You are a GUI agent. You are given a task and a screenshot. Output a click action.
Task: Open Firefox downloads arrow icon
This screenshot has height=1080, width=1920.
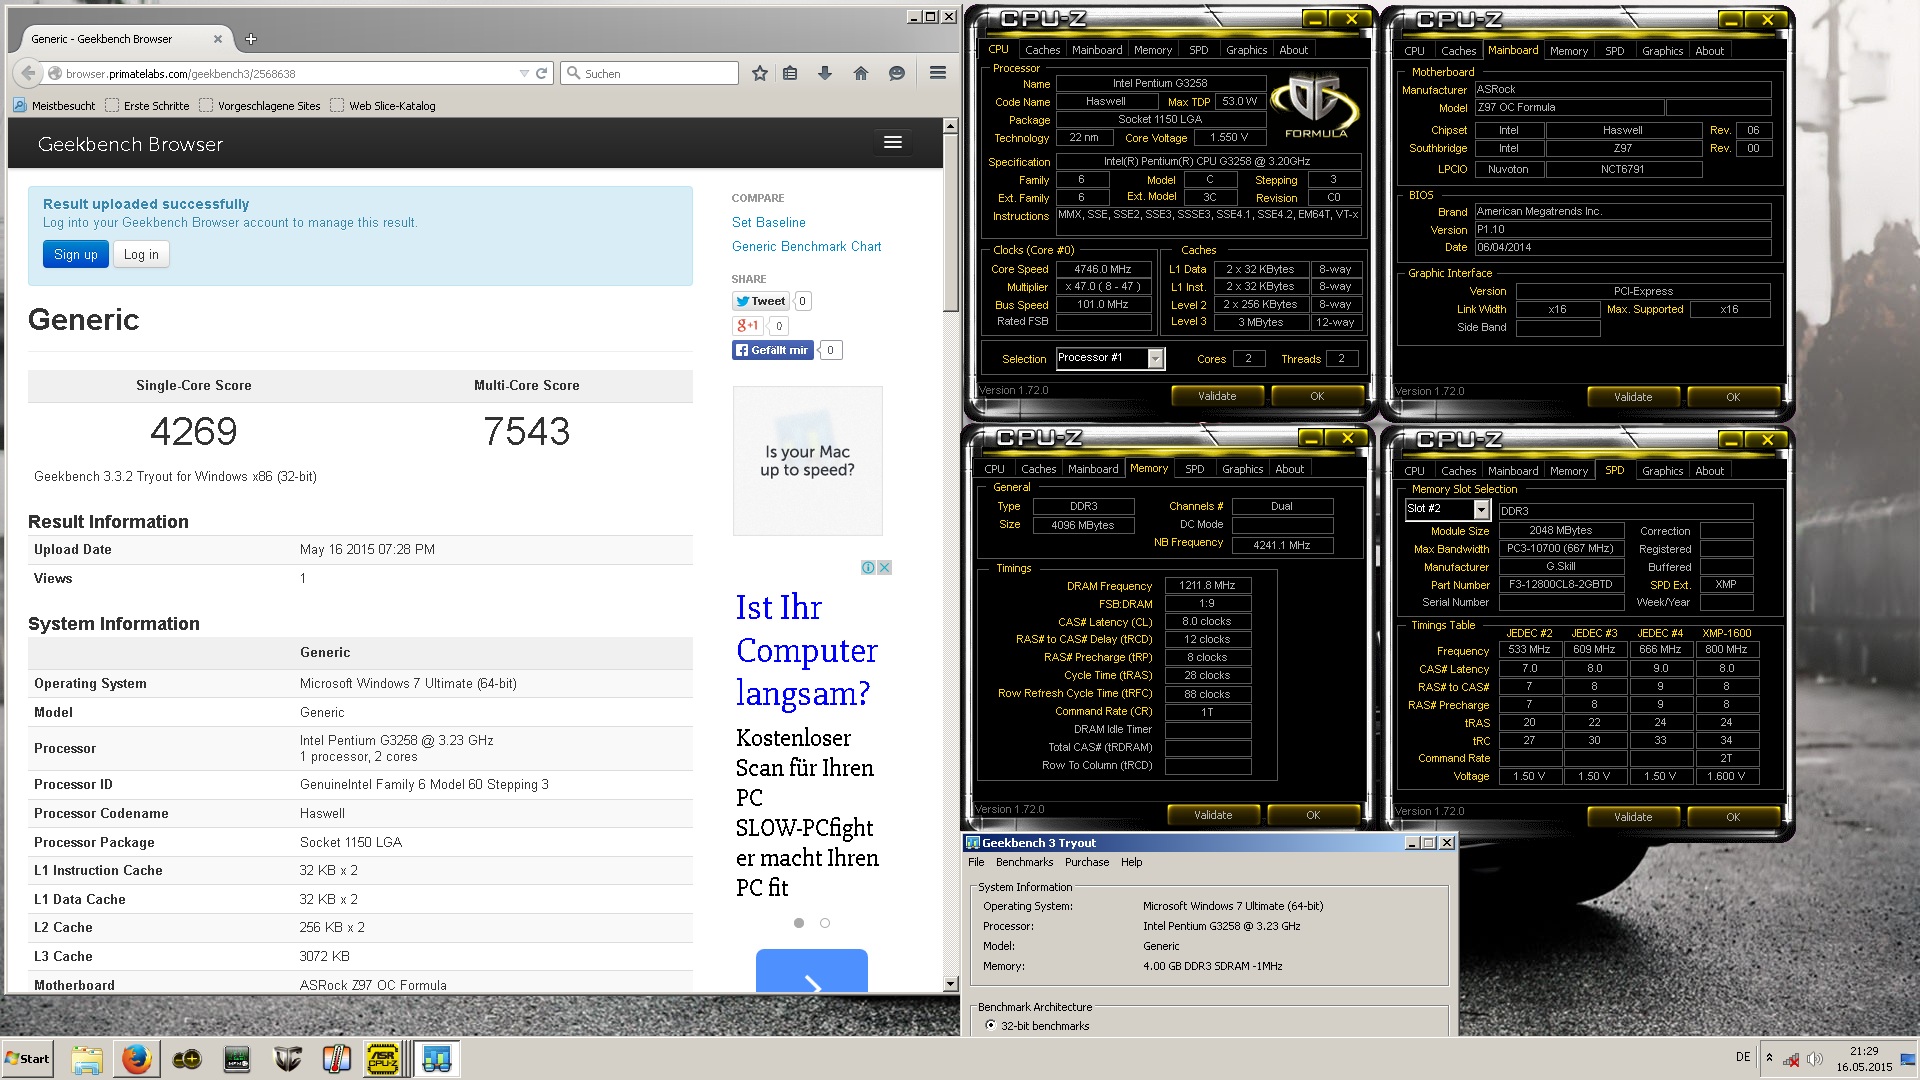pyautogui.click(x=825, y=73)
